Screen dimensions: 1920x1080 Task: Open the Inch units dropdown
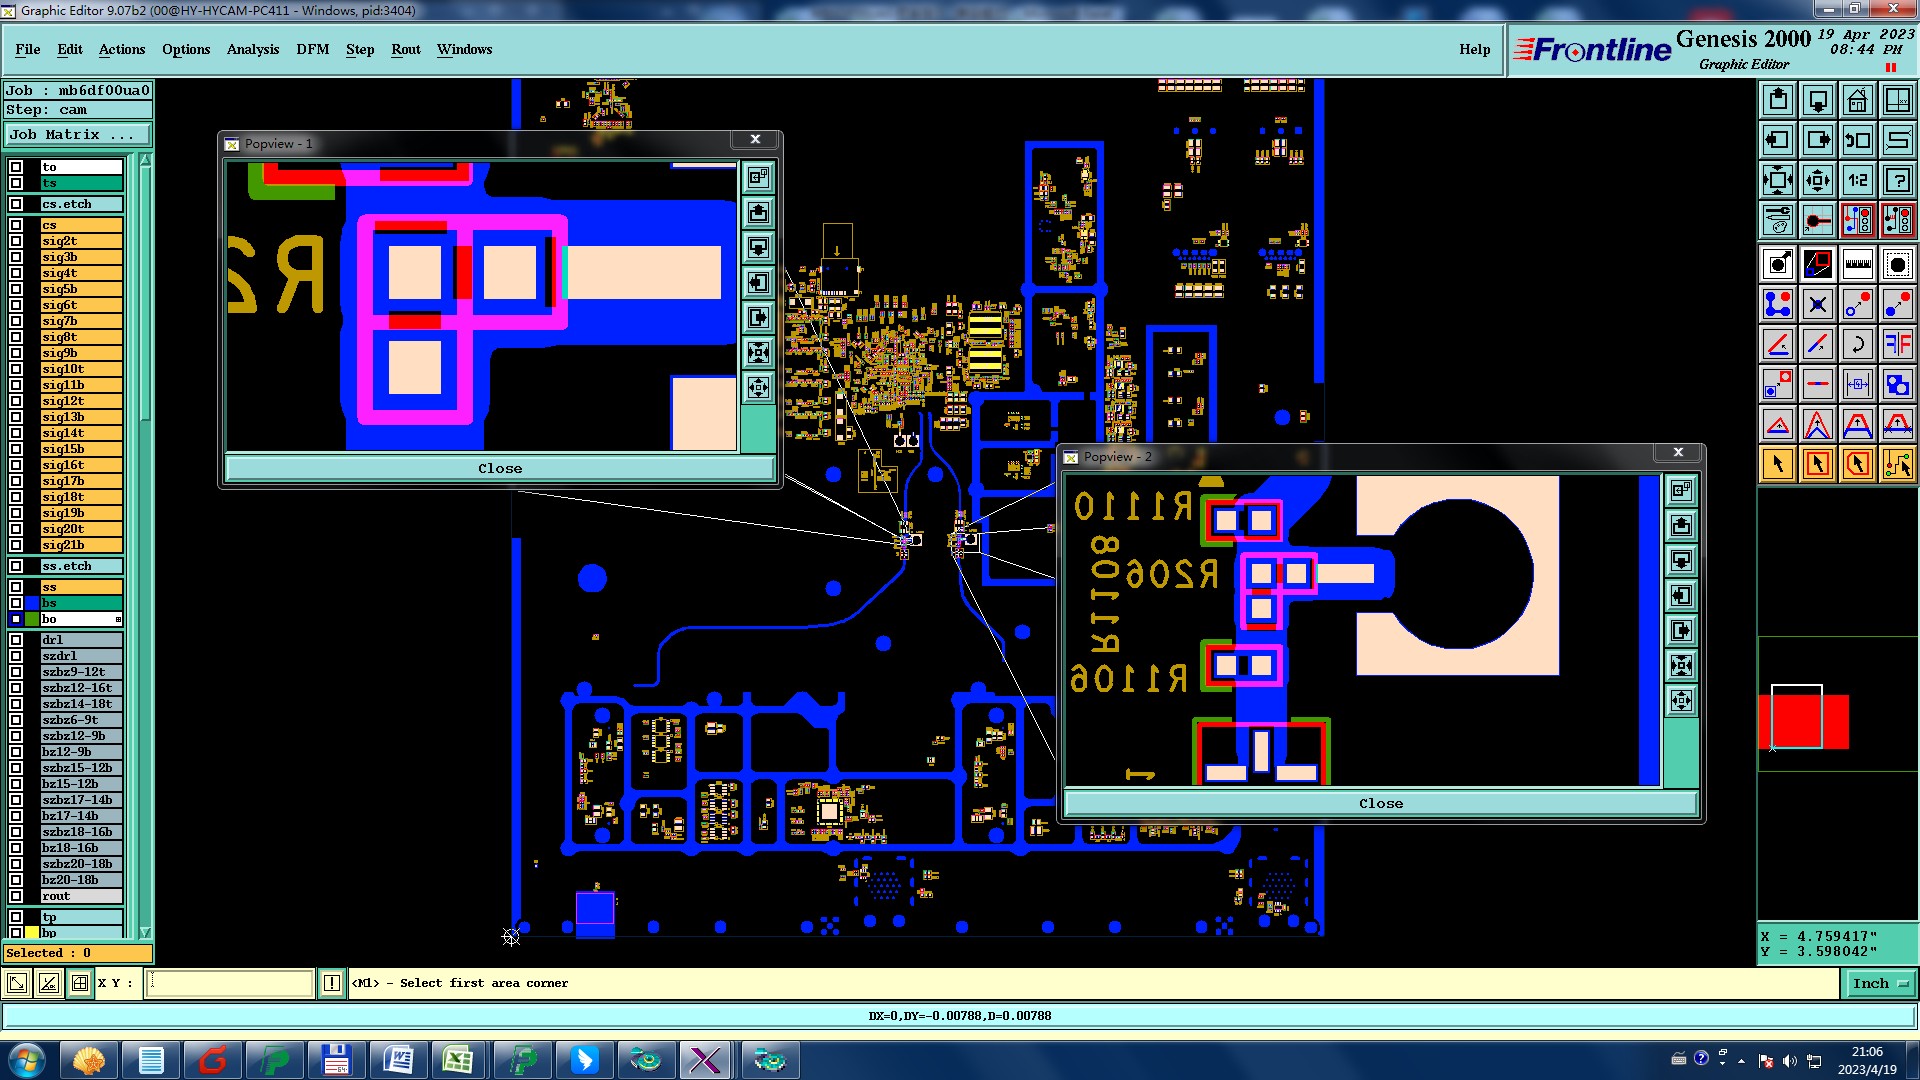1880,984
